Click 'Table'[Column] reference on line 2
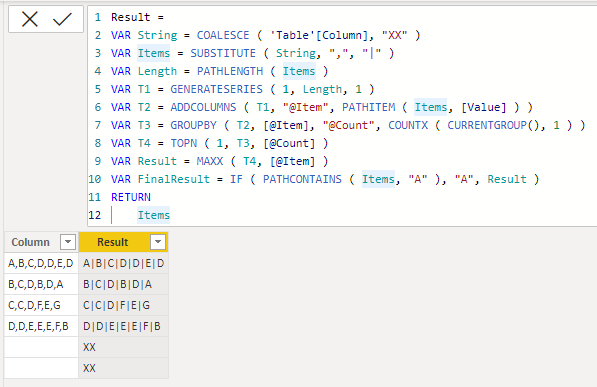The height and width of the screenshot is (387, 597). pos(319,35)
